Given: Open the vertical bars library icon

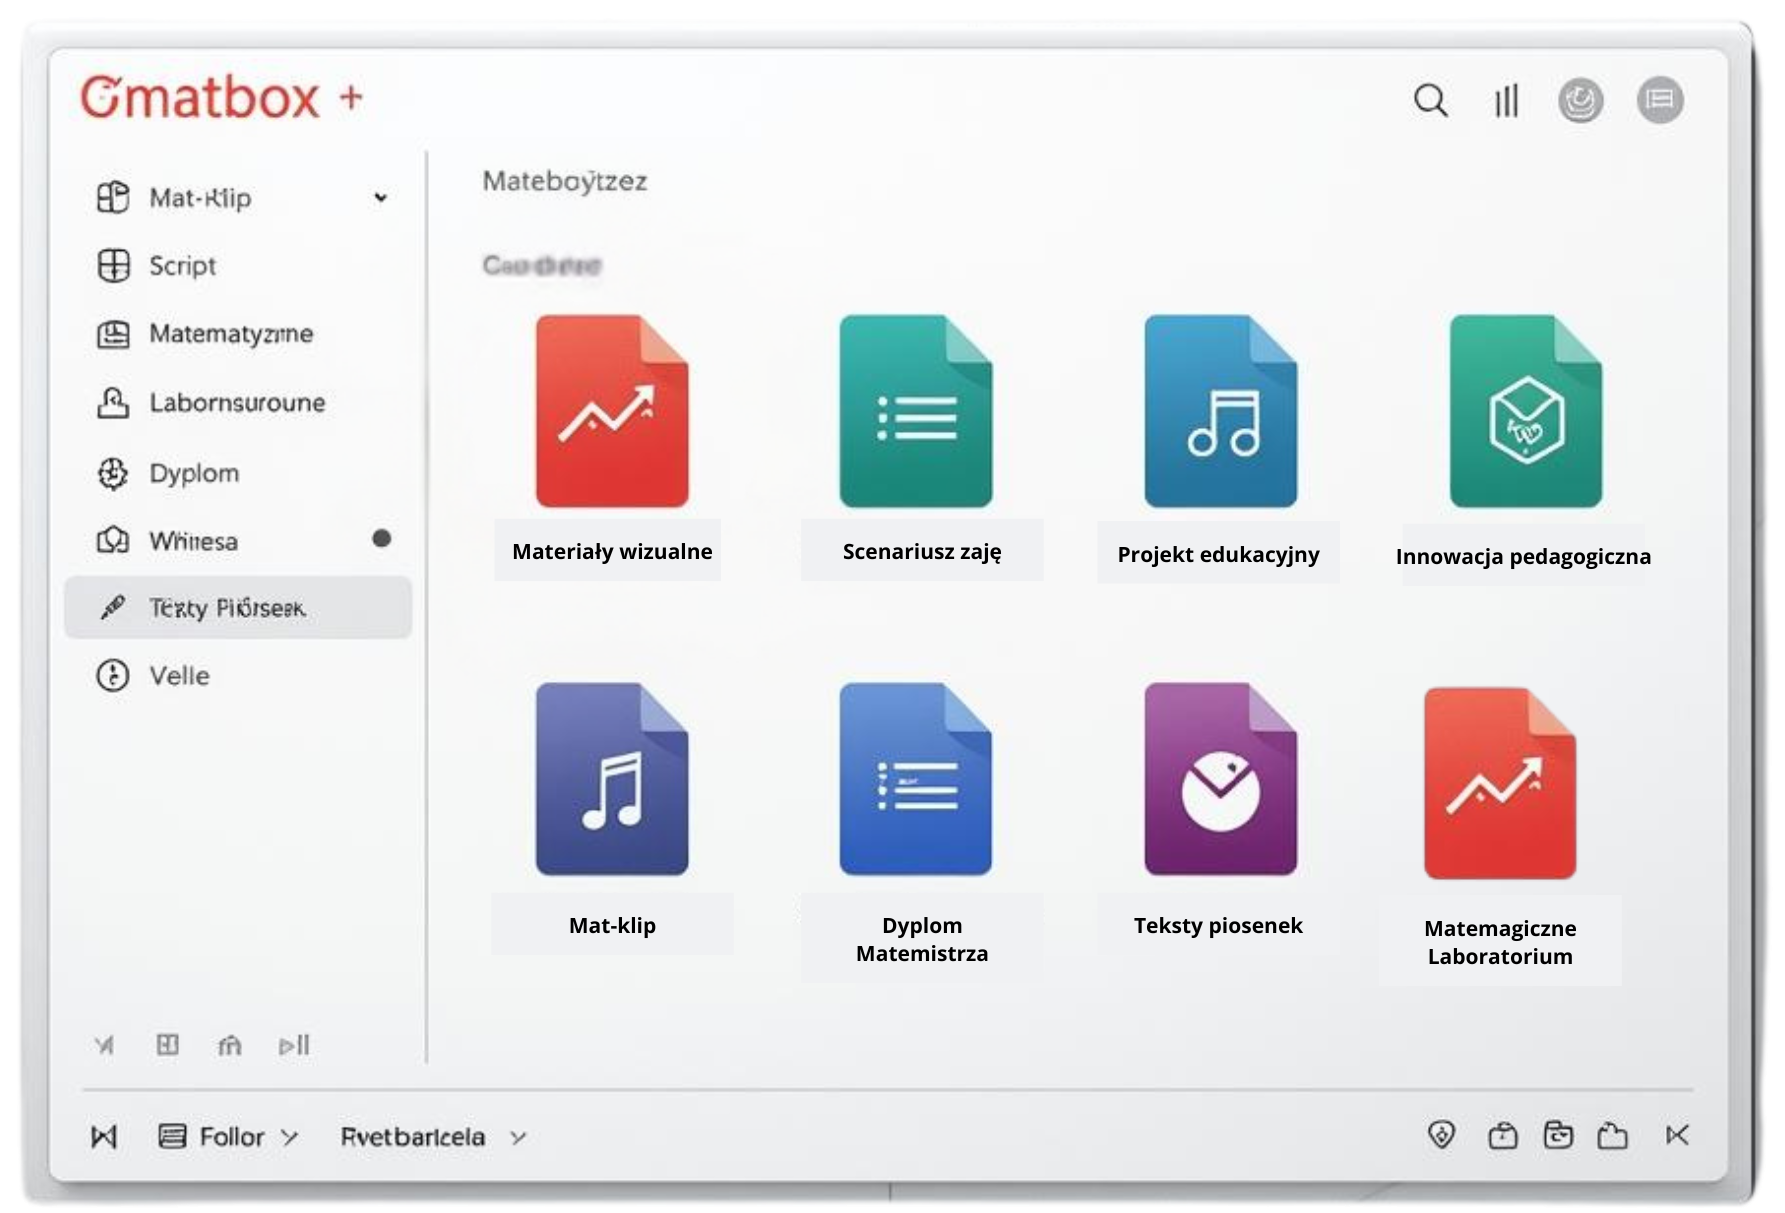Looking at the screenshot, I should (x=1506, y=100).
